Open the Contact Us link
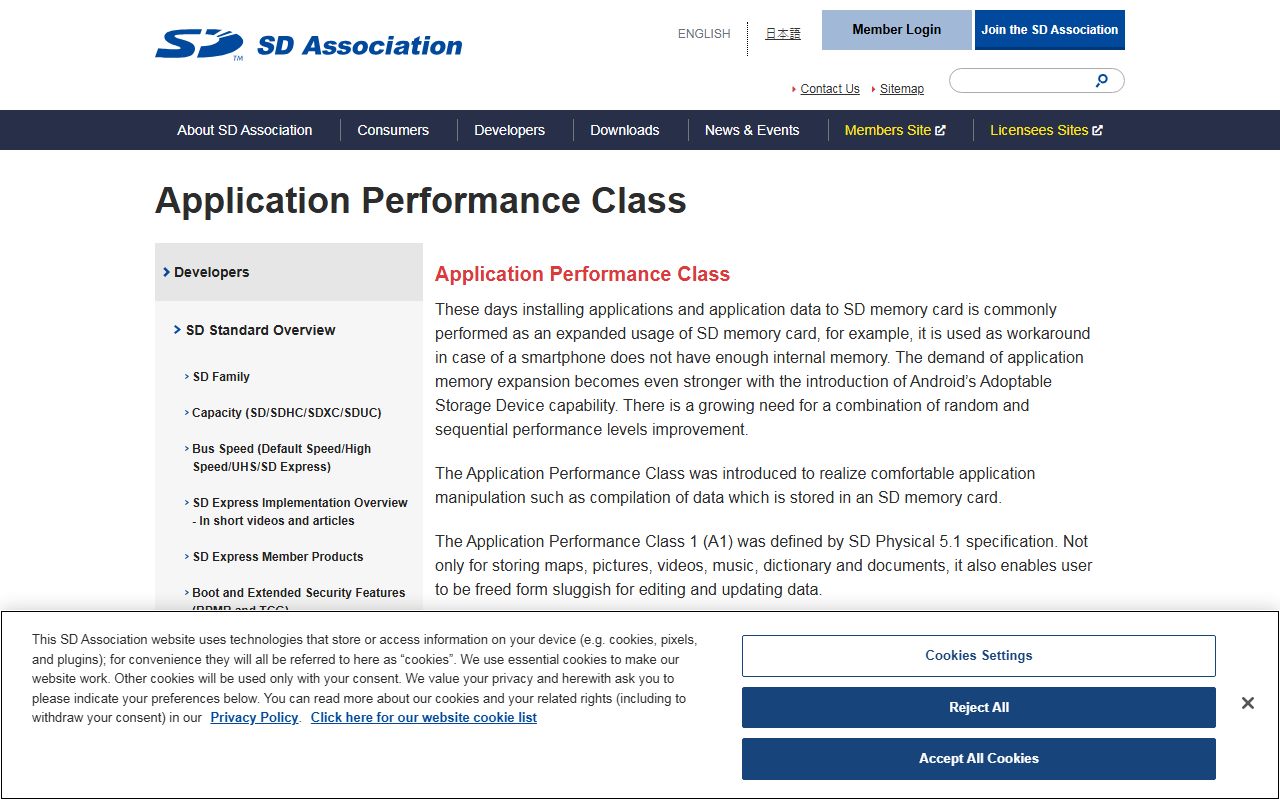This screenshot has width=1280, height=800. 830,89
